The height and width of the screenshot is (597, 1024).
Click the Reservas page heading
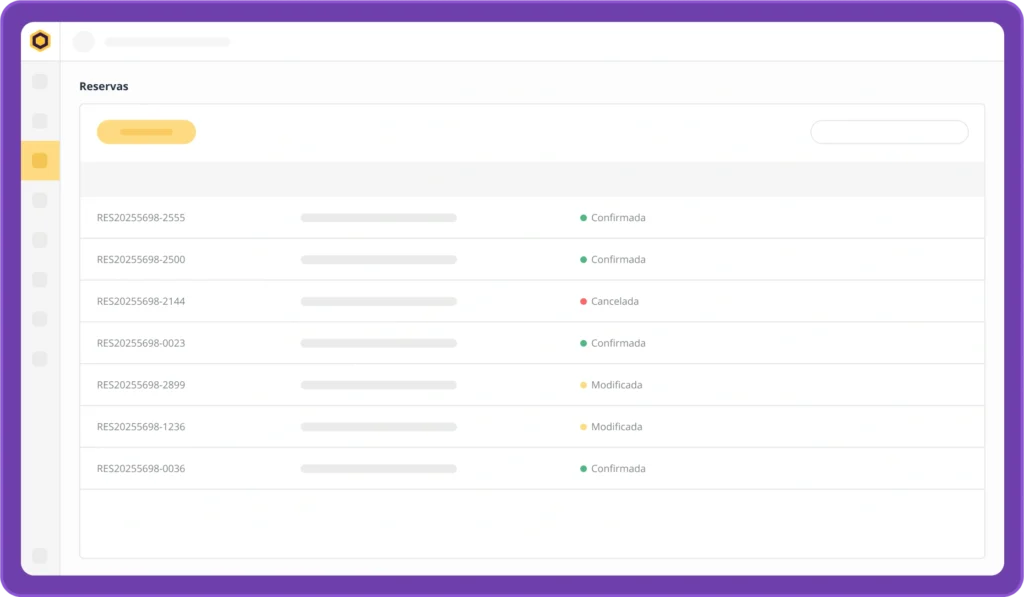tap(104, 87)
